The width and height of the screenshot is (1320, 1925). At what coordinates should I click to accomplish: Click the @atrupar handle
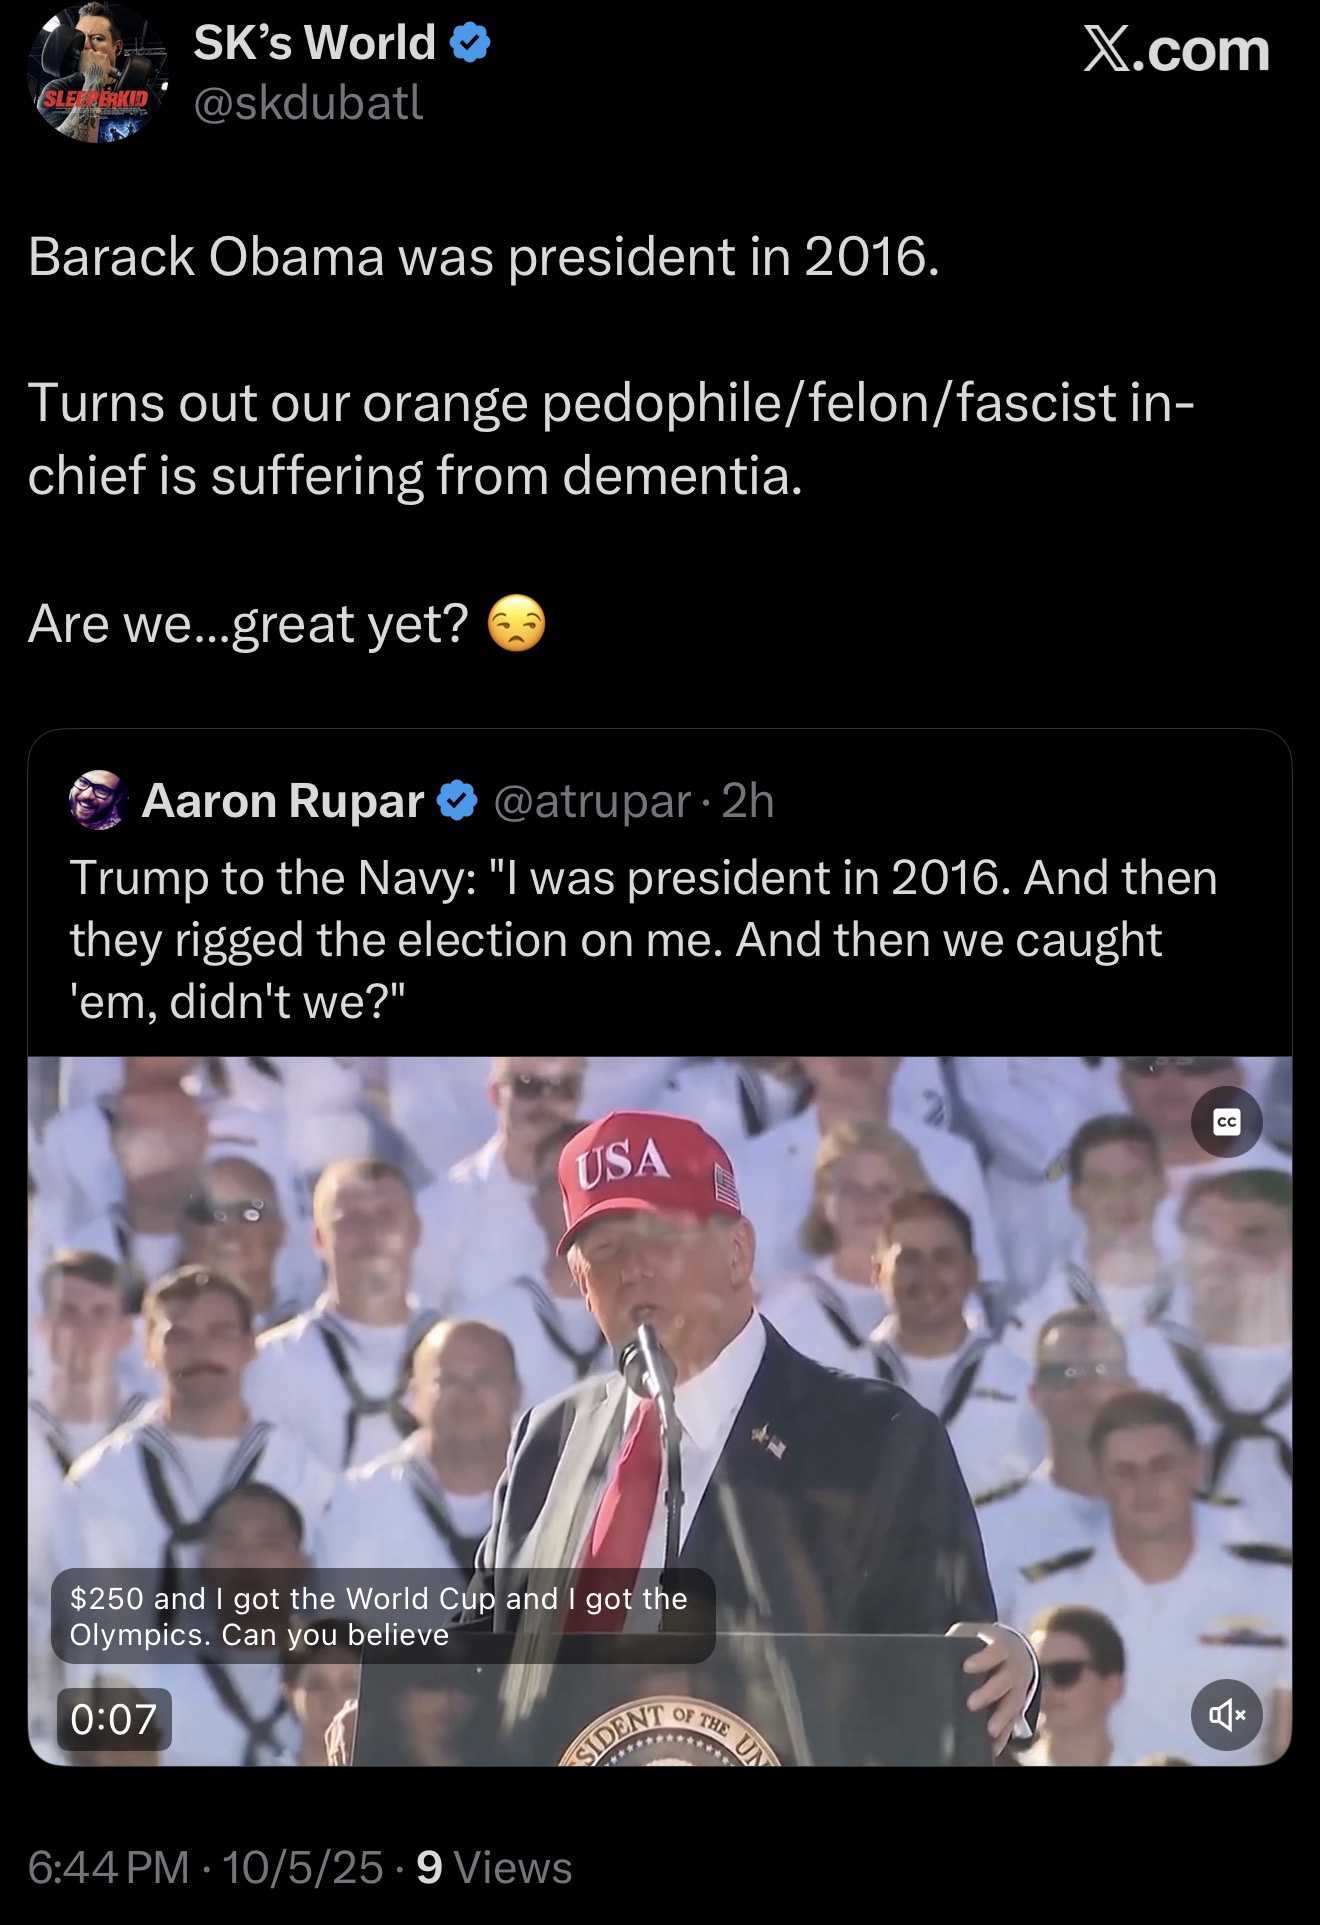pos(592,801)
